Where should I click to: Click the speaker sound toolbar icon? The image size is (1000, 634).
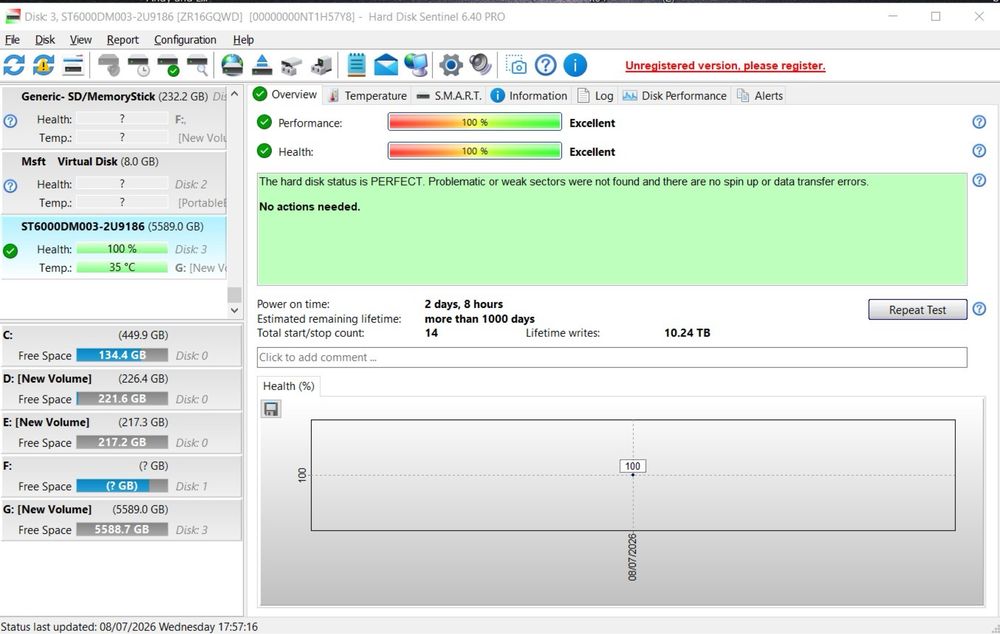tap(480, 65)
